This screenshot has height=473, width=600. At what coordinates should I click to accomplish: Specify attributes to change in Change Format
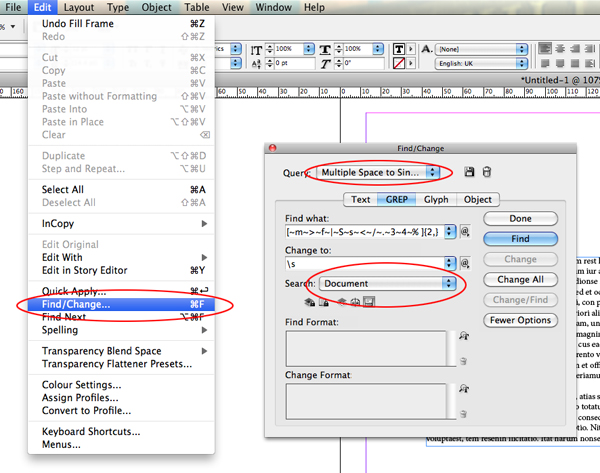tap(464, 389)
